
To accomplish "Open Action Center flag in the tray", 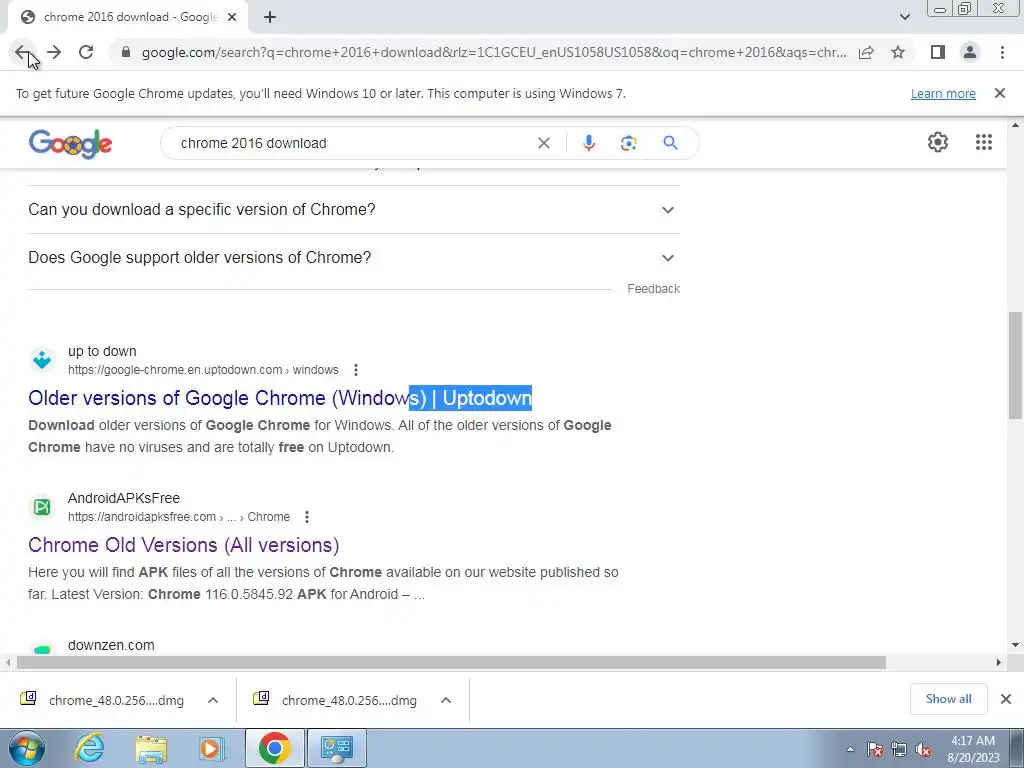I will 875,749.
